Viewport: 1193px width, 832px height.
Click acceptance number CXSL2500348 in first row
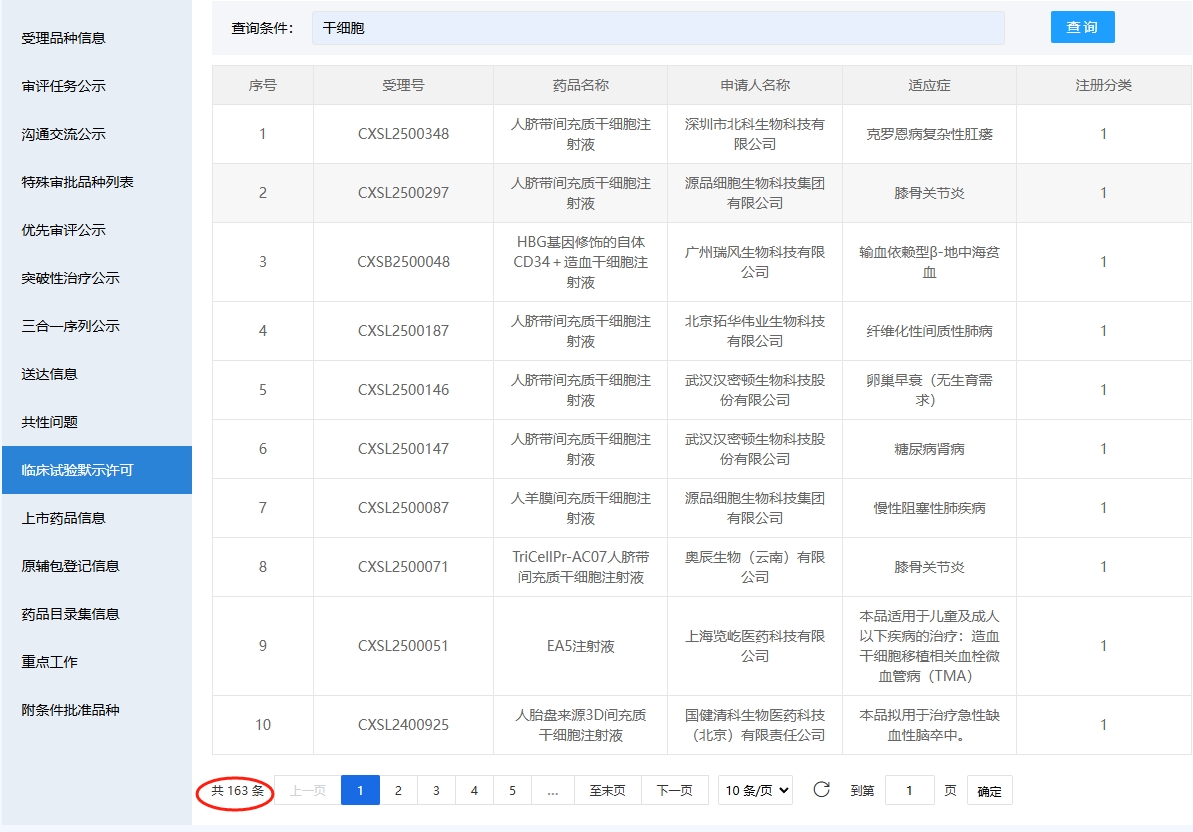click(403, 134)
